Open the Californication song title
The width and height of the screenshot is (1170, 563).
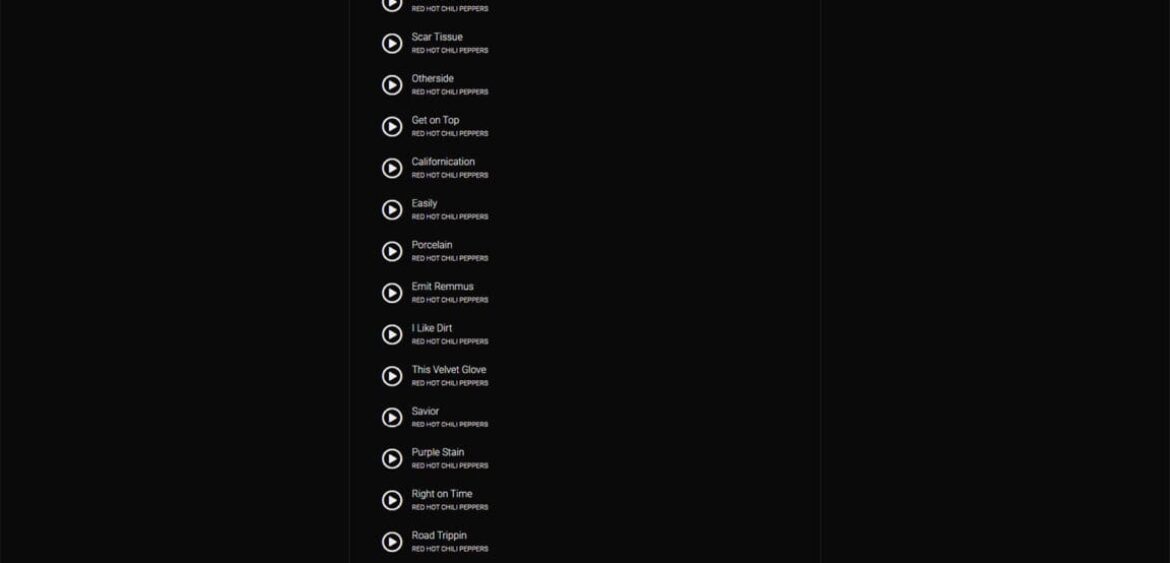[x=443, y=162]
